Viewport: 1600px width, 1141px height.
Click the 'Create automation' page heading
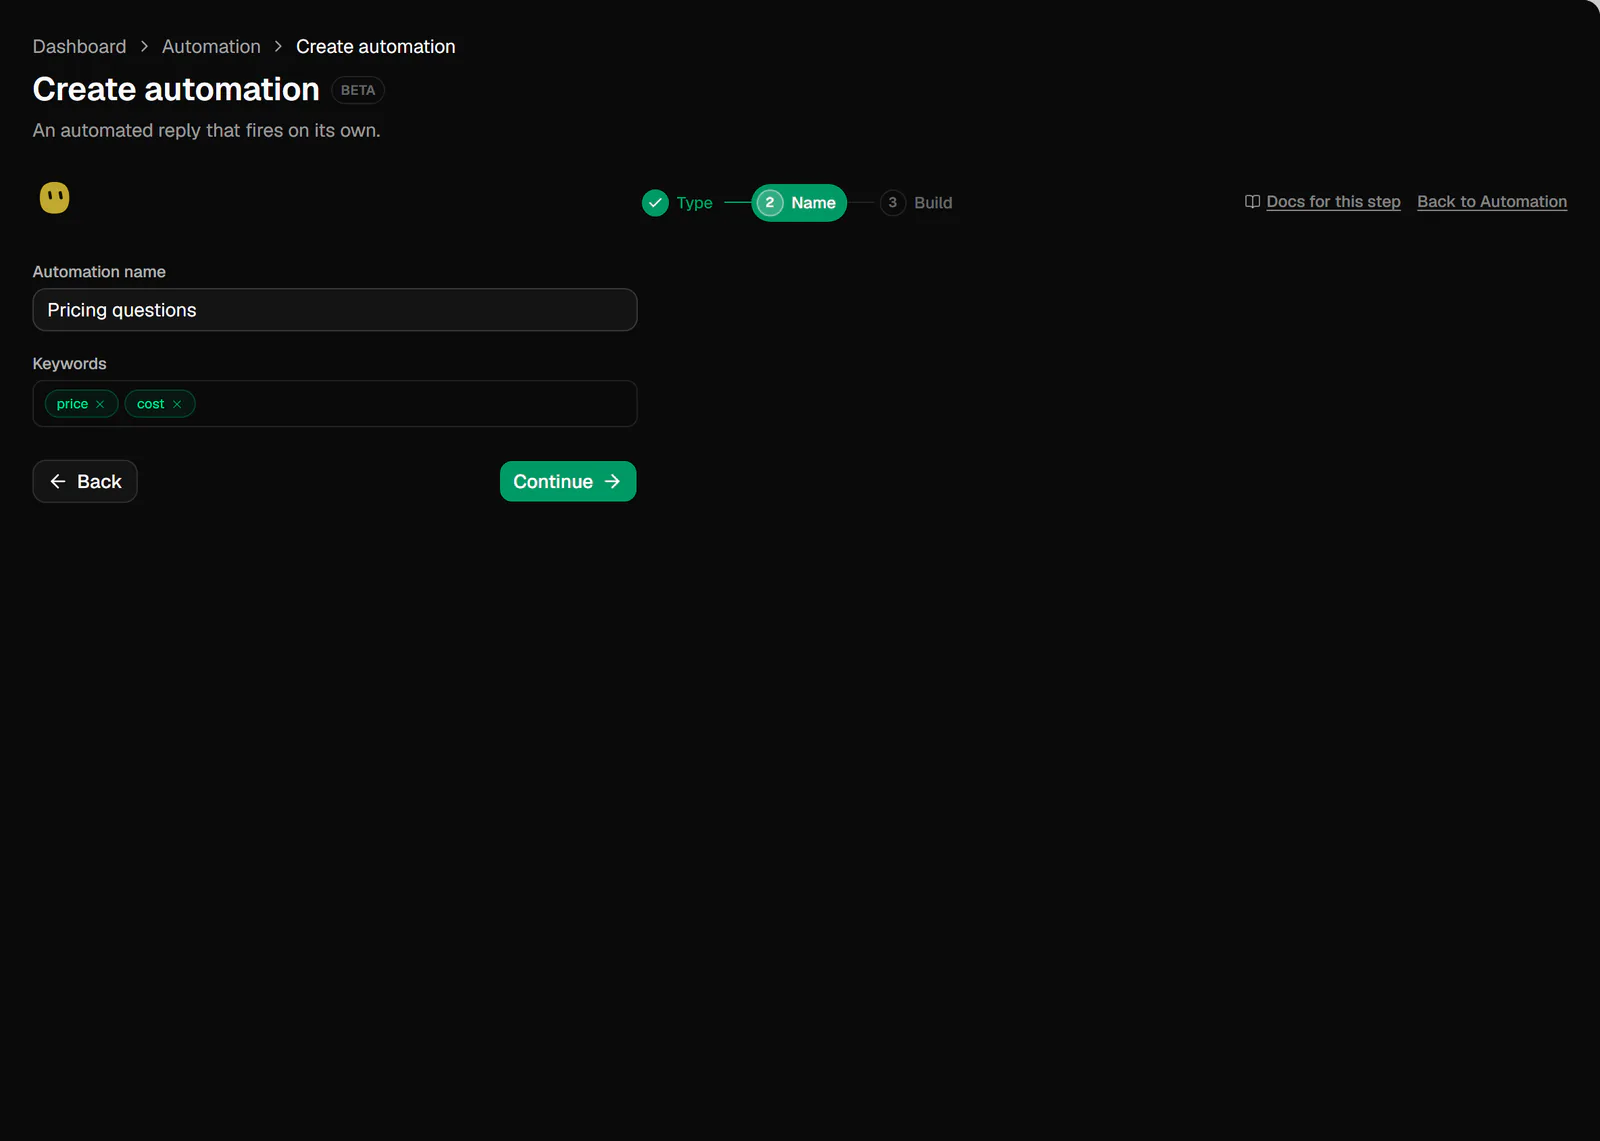coord(176,89)
